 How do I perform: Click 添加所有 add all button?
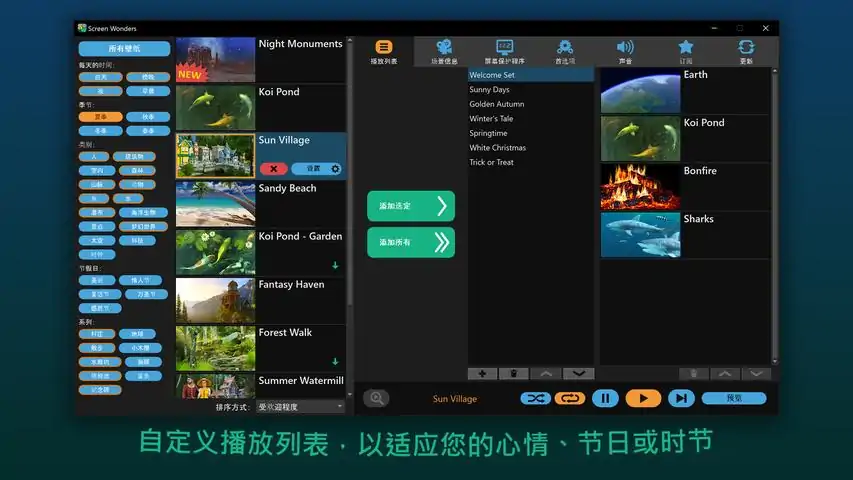pos(411,242)
